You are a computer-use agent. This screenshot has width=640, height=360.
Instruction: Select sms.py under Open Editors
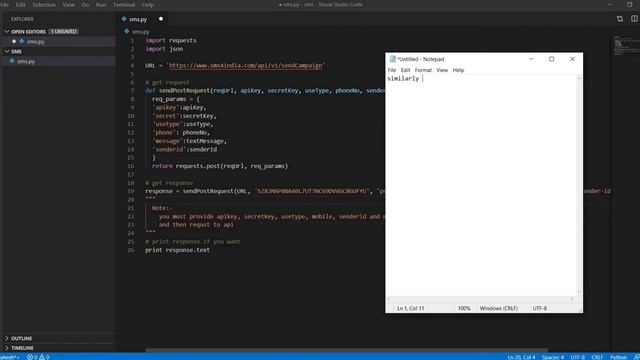pyautogui.click(x=36, y=42)
